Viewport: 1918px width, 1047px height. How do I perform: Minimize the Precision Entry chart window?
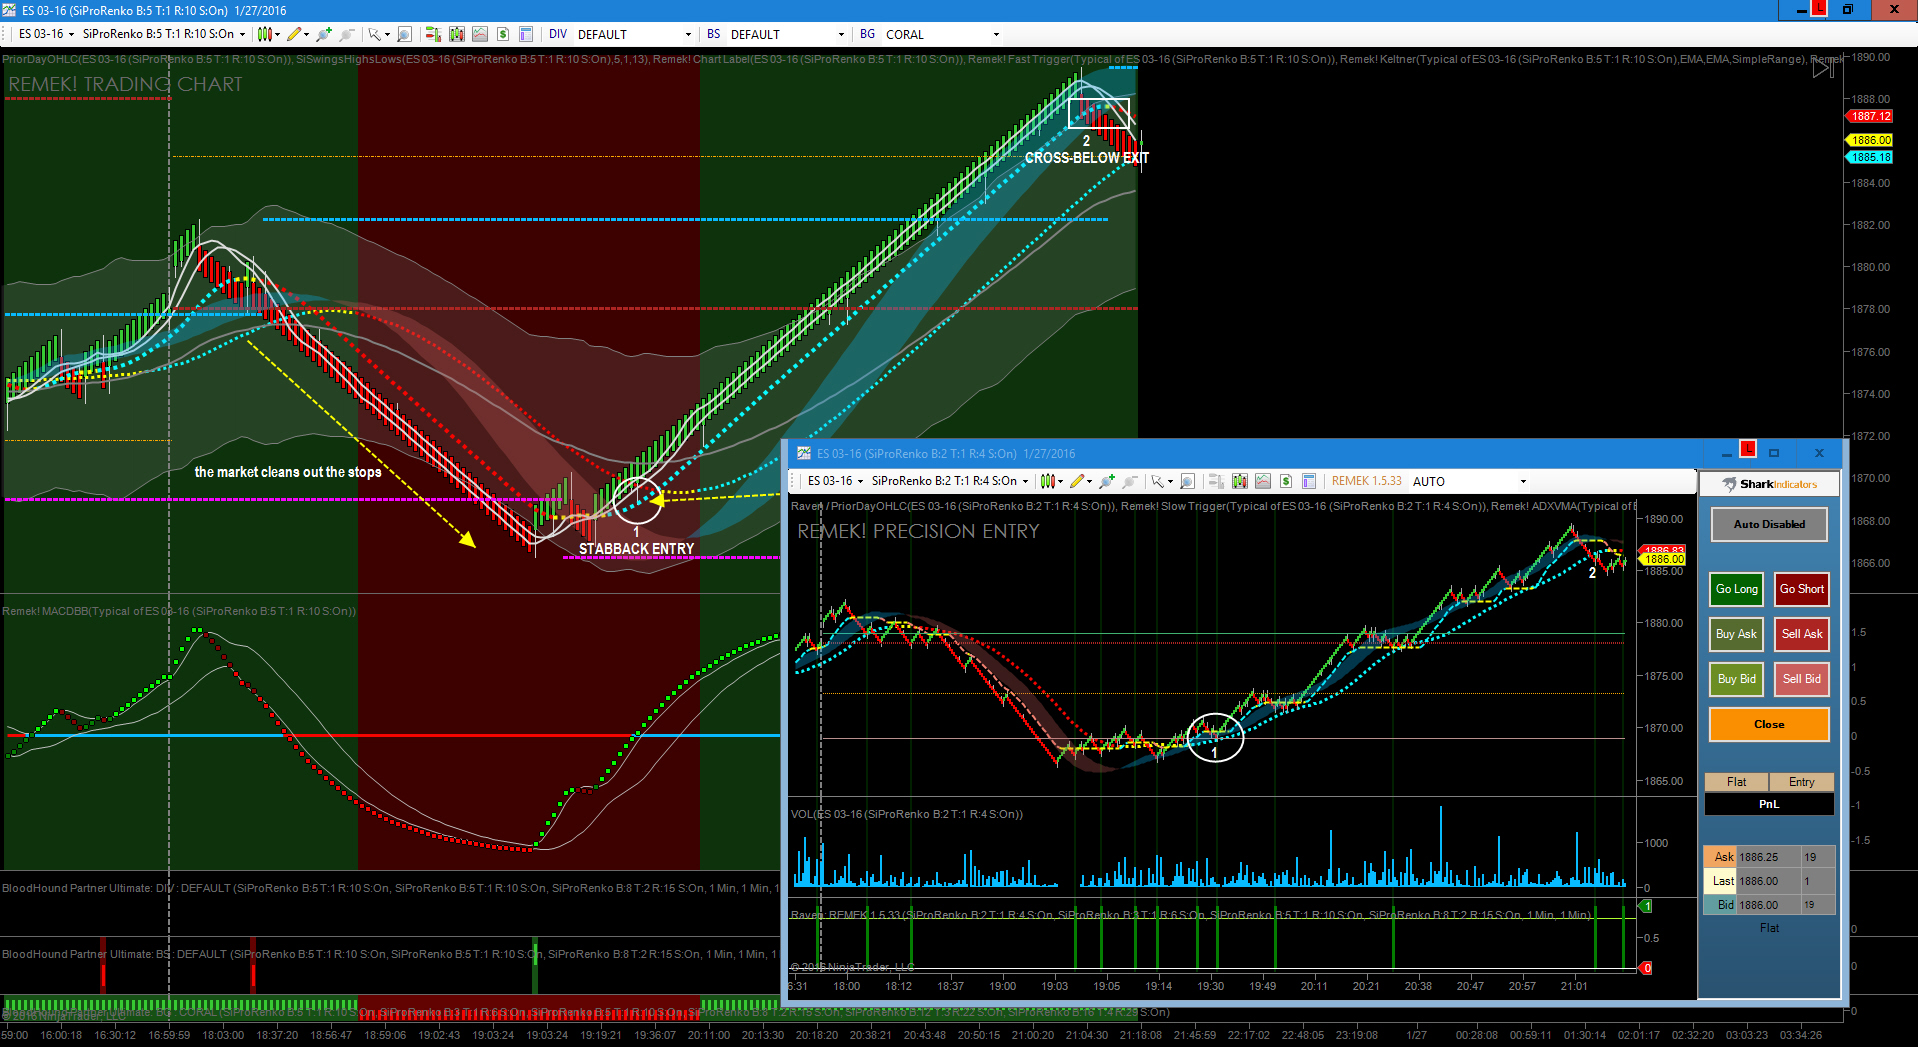(x=1727, y=455)
